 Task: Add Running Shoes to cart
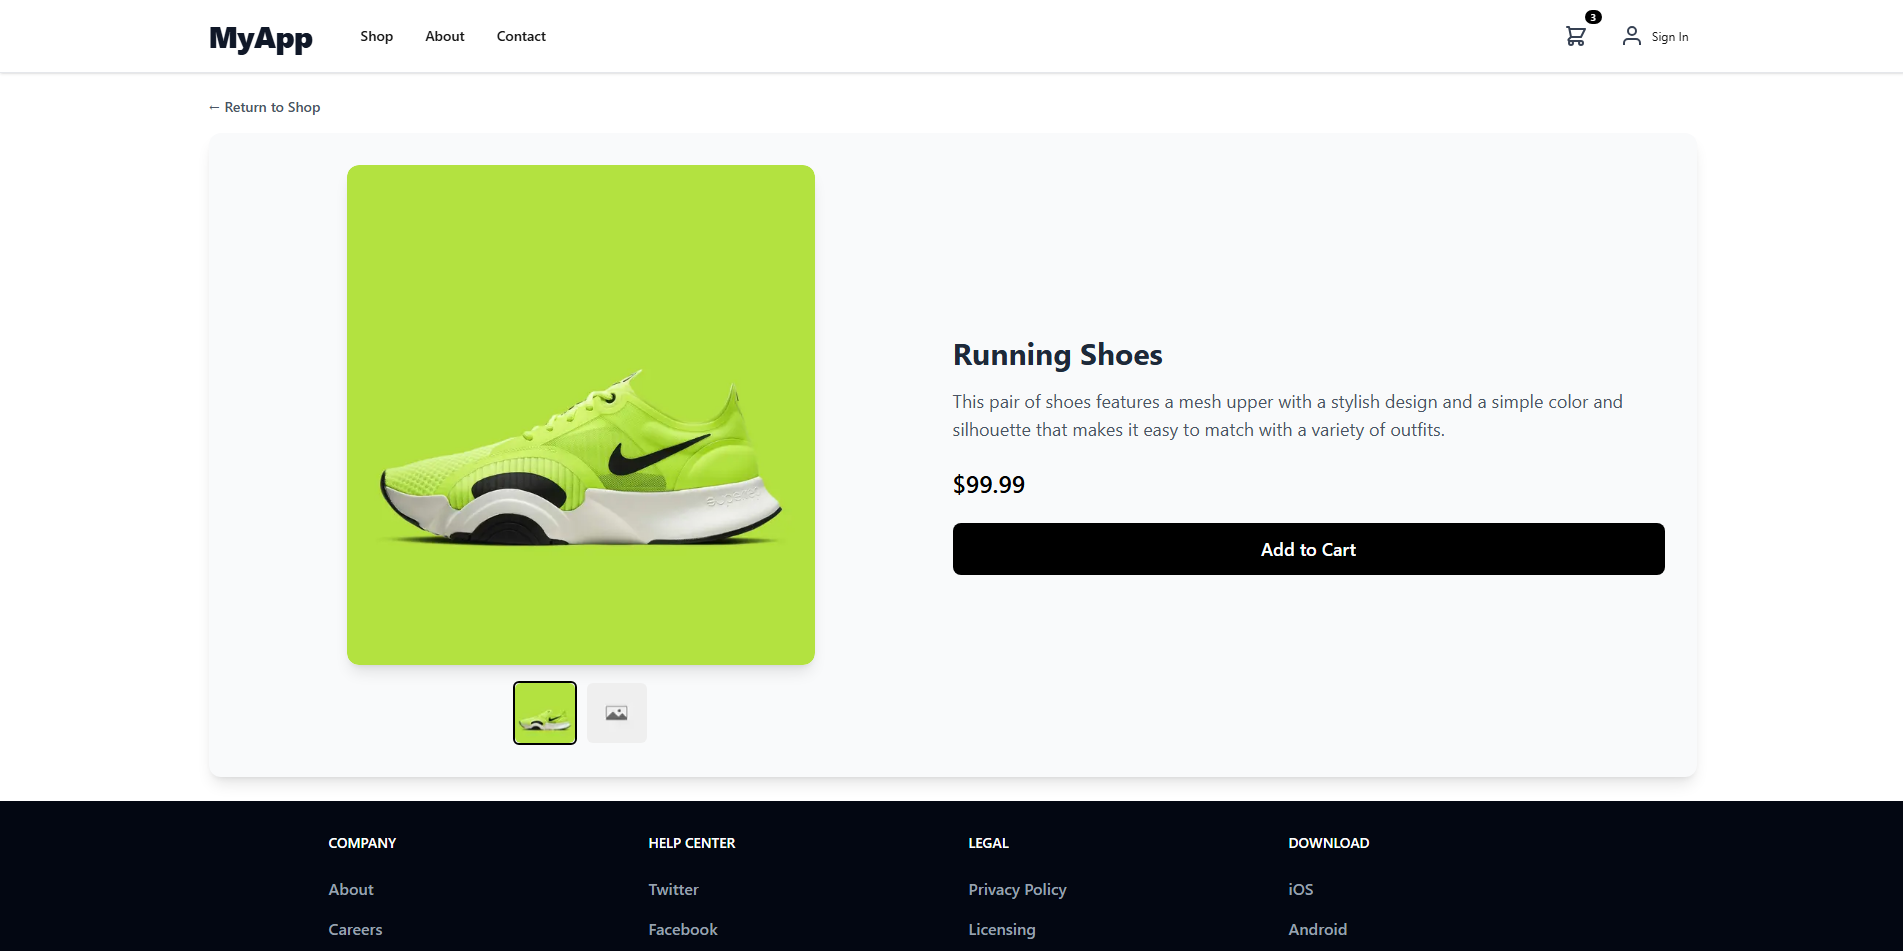coord(1308,549)
